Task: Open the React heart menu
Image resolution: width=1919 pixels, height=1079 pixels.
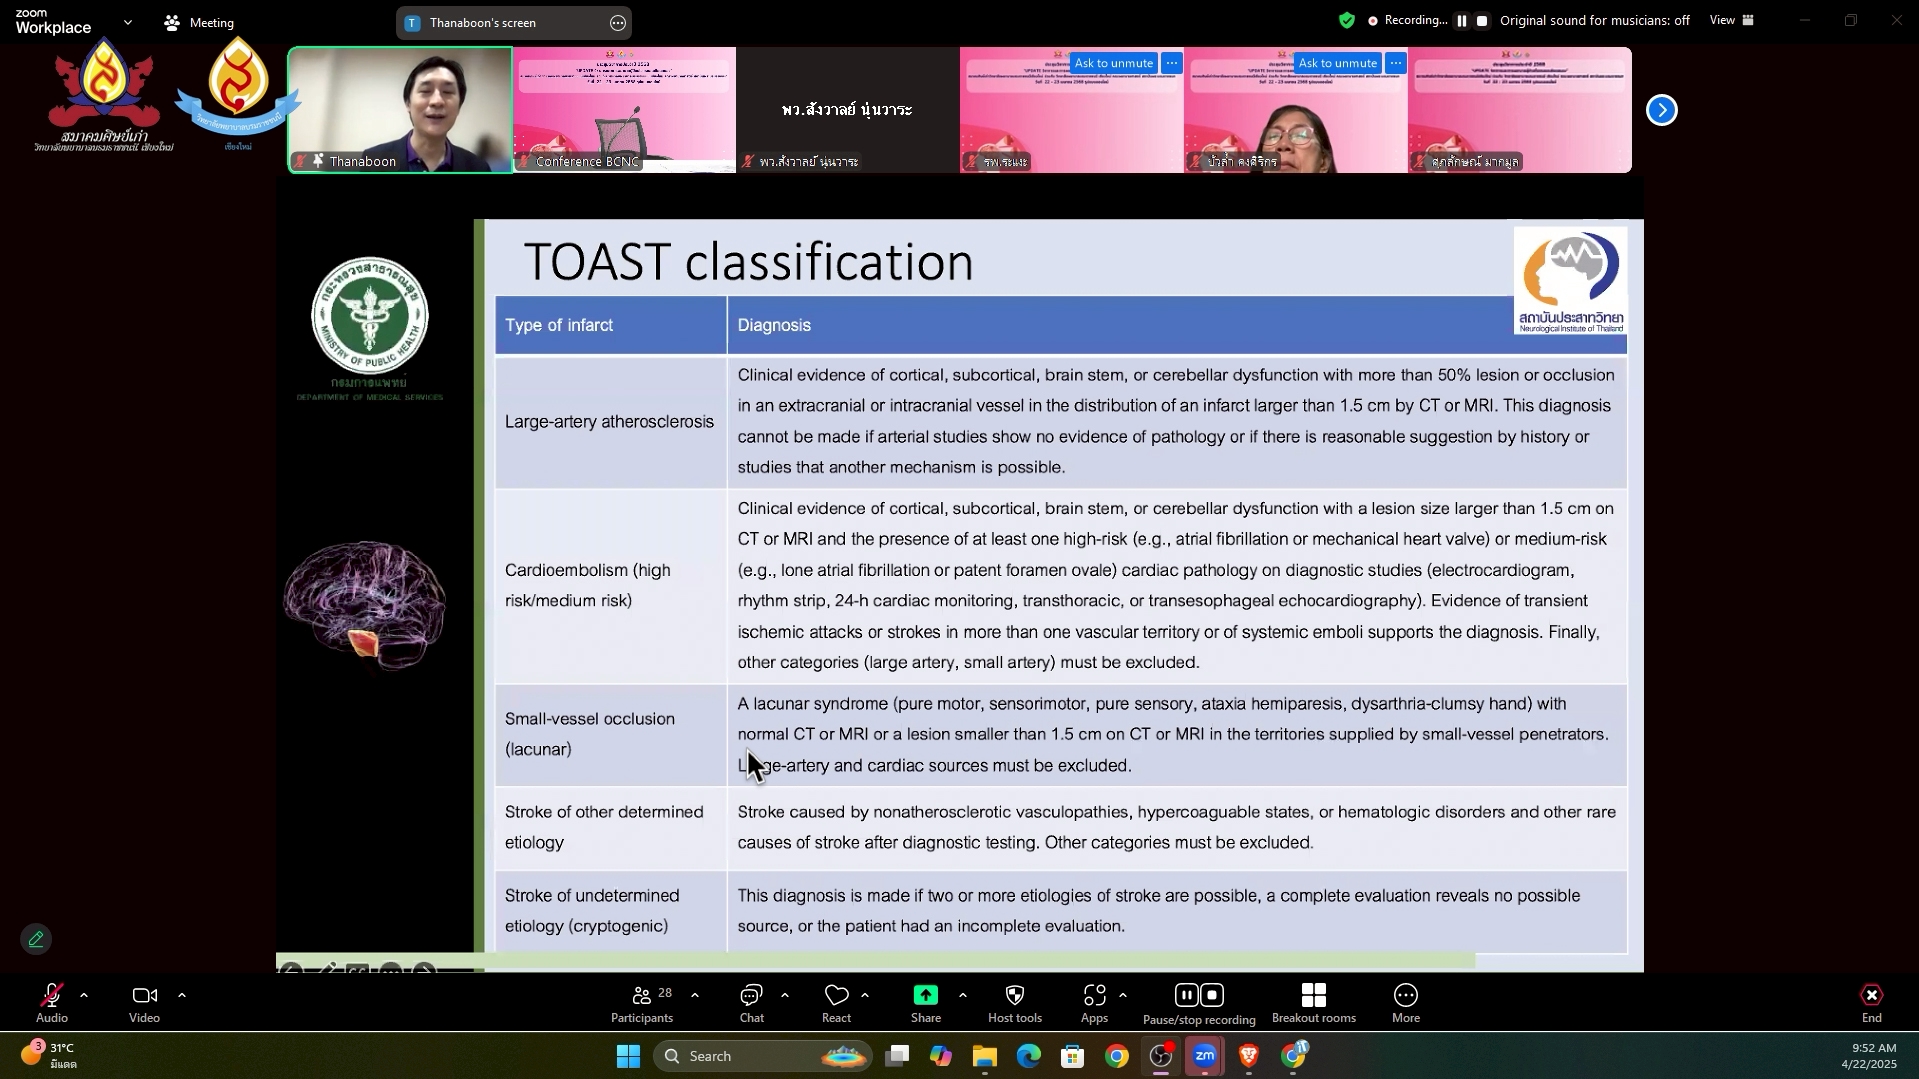Action: point(837,1003)
